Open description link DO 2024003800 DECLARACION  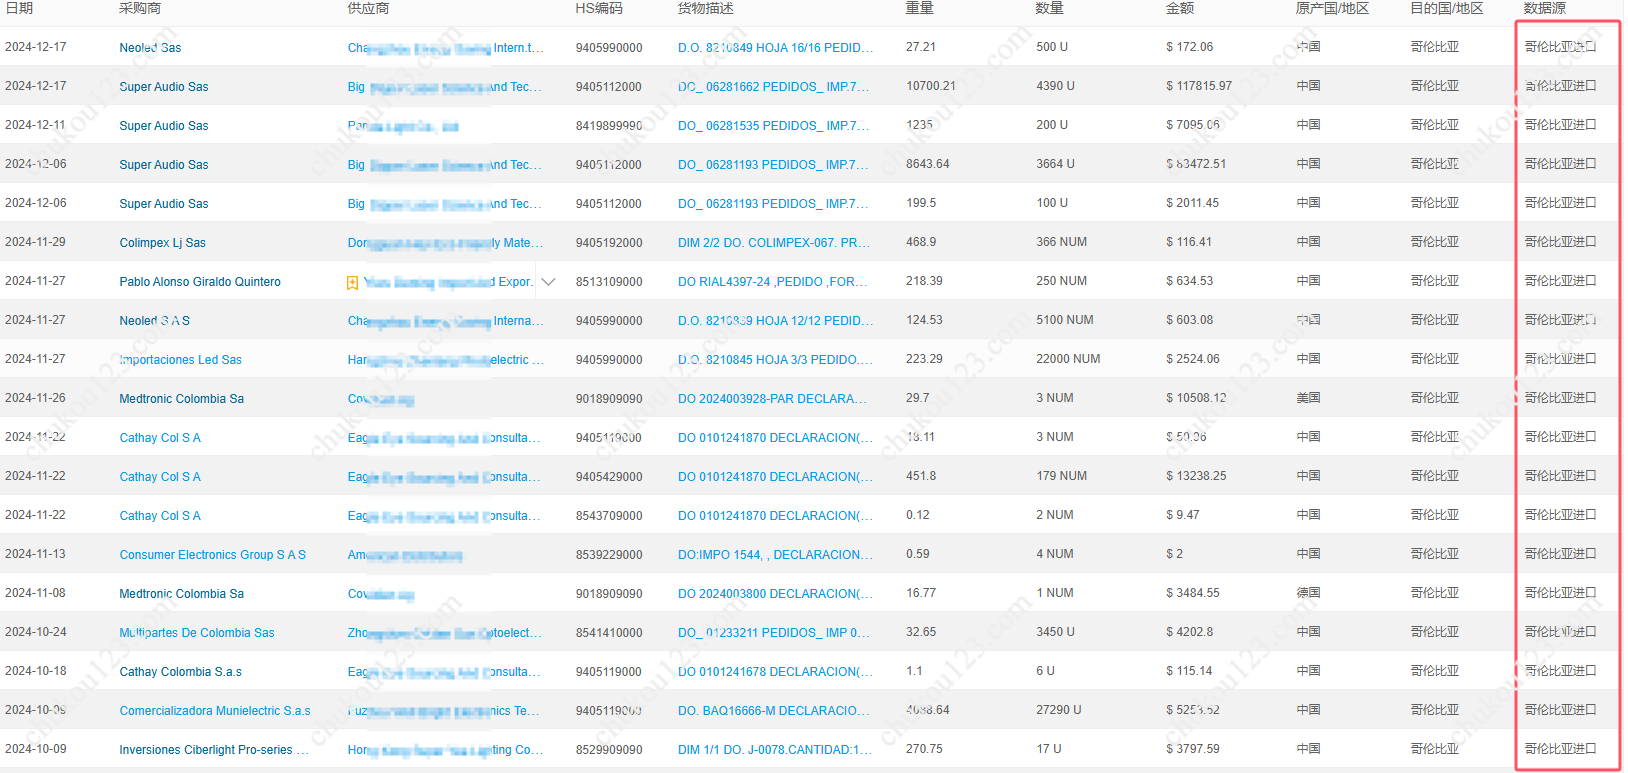[x=775, y=594]
